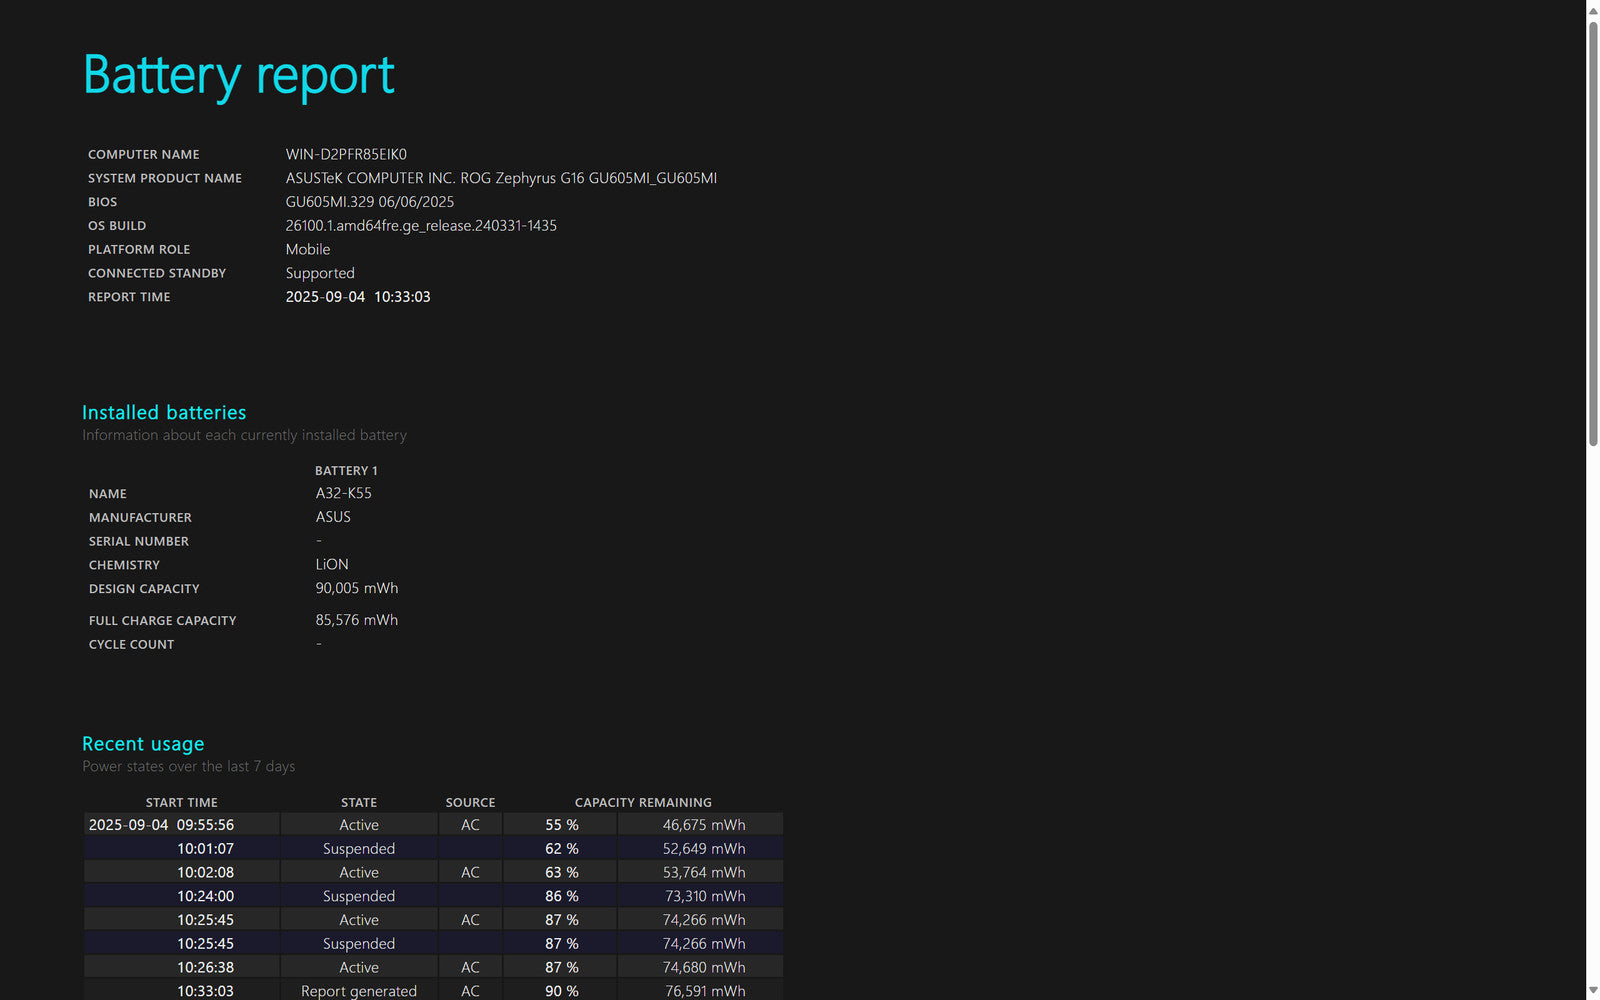Image resolution: width=1600 pixels, height=1000 pixels.
Task: Click the START TIME column header
Action: click(181, 802)
